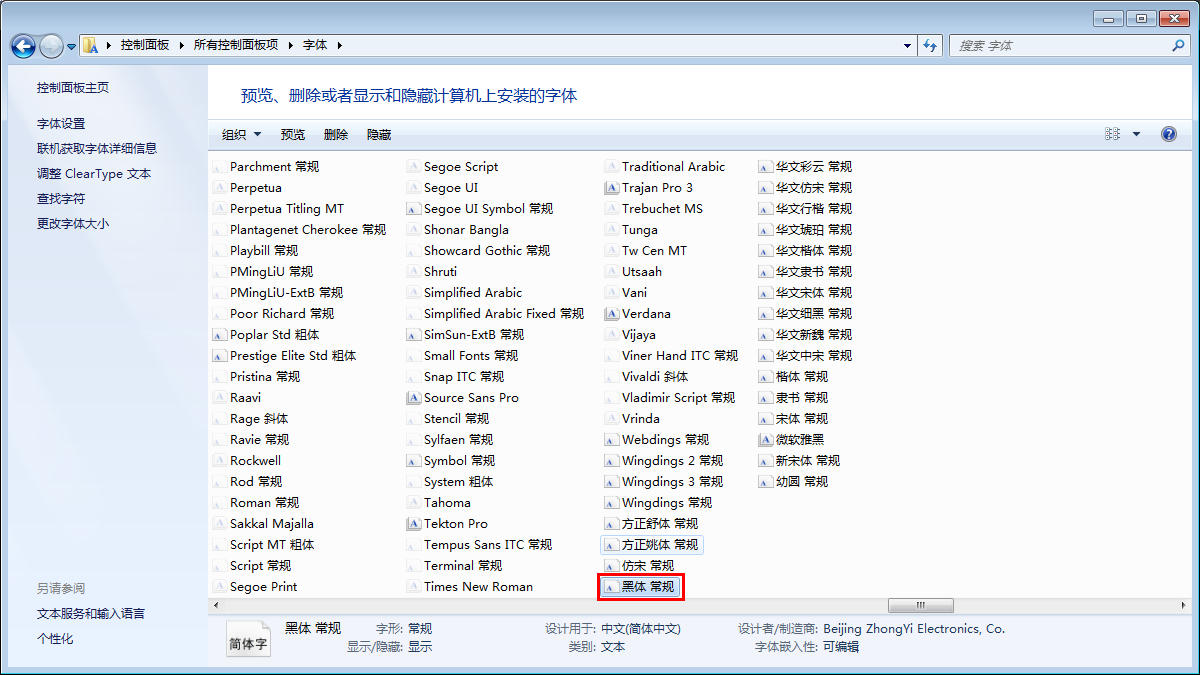Image resolution: width=1200 pixels, height=675 pixels.
Task: Click the scrollbar left arrow
Action: [x=215, y=606]
